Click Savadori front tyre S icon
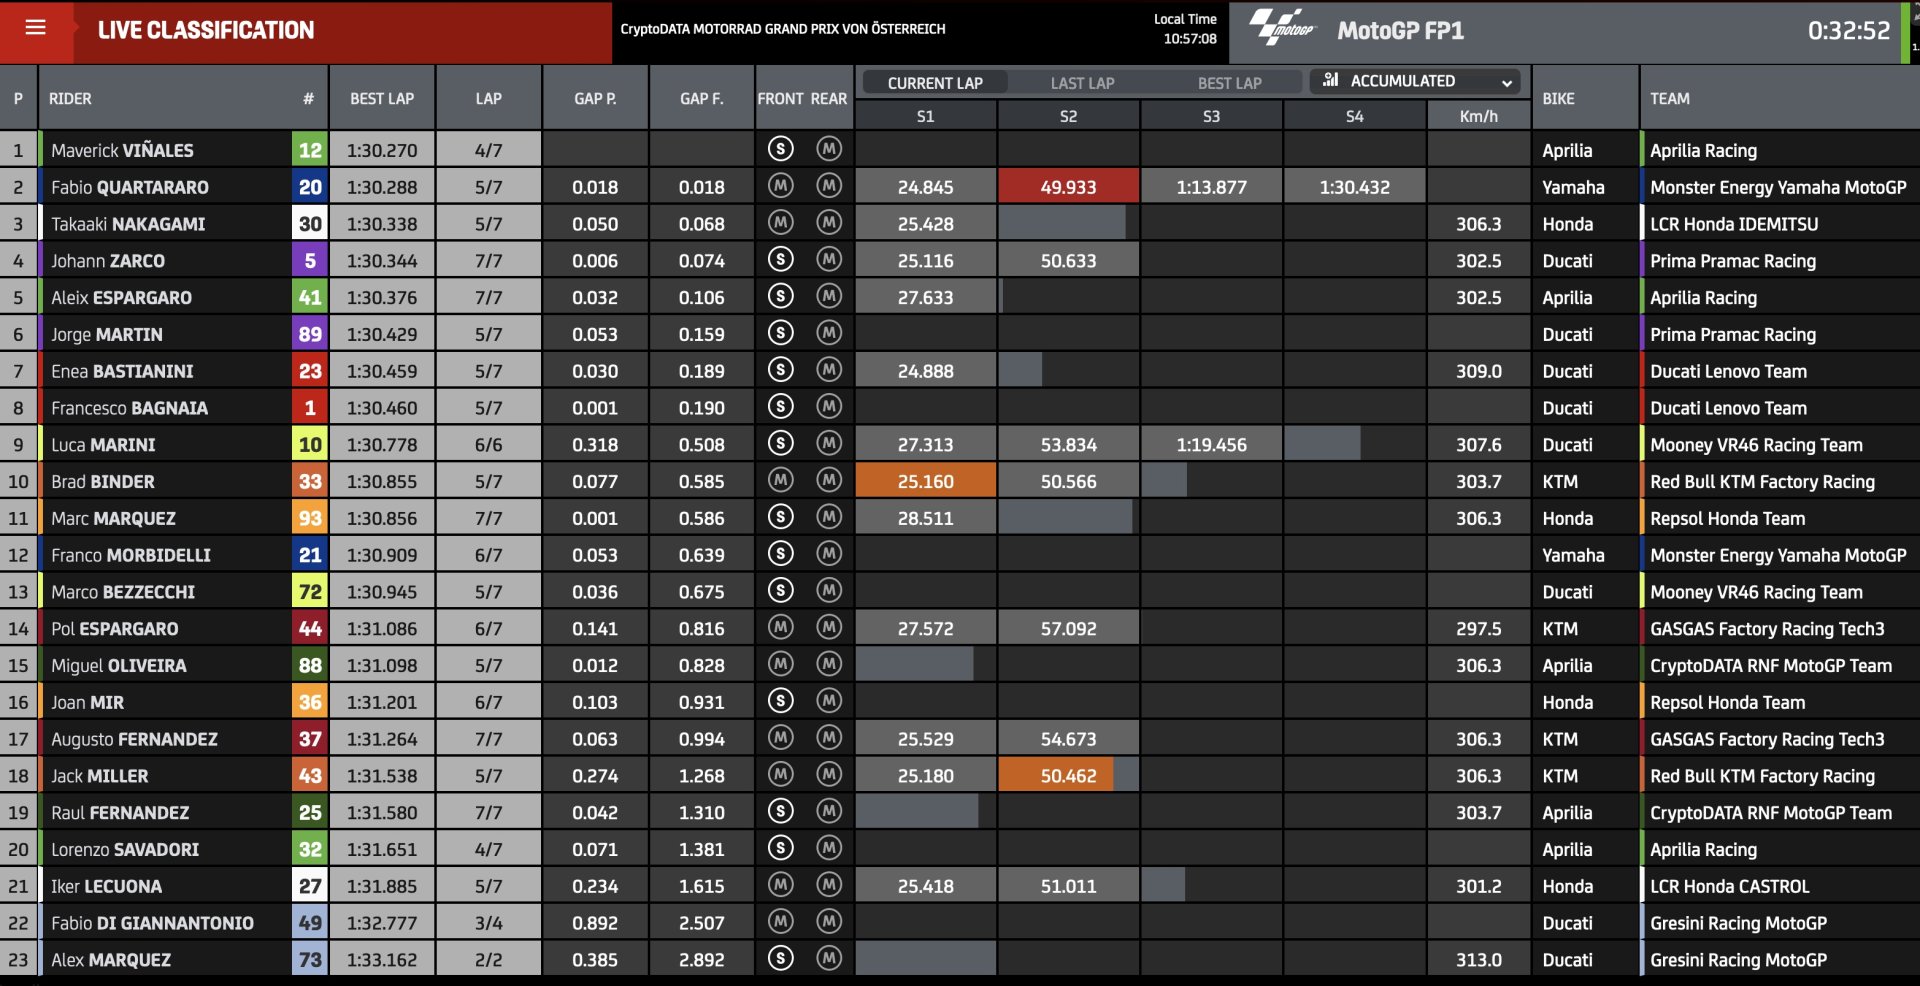Screen dimensions: 1920x986 click(x=781, y=848)
